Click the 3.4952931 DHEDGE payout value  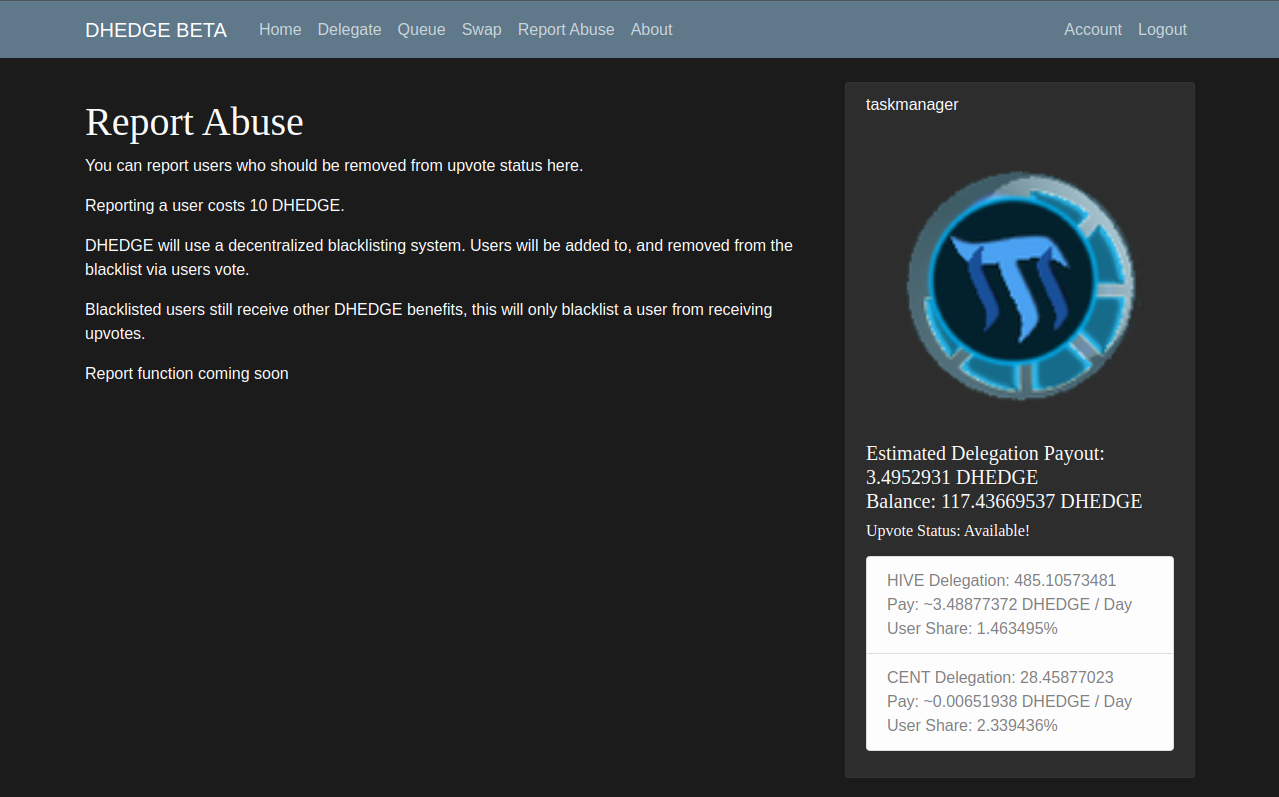[x=952, y=477]
